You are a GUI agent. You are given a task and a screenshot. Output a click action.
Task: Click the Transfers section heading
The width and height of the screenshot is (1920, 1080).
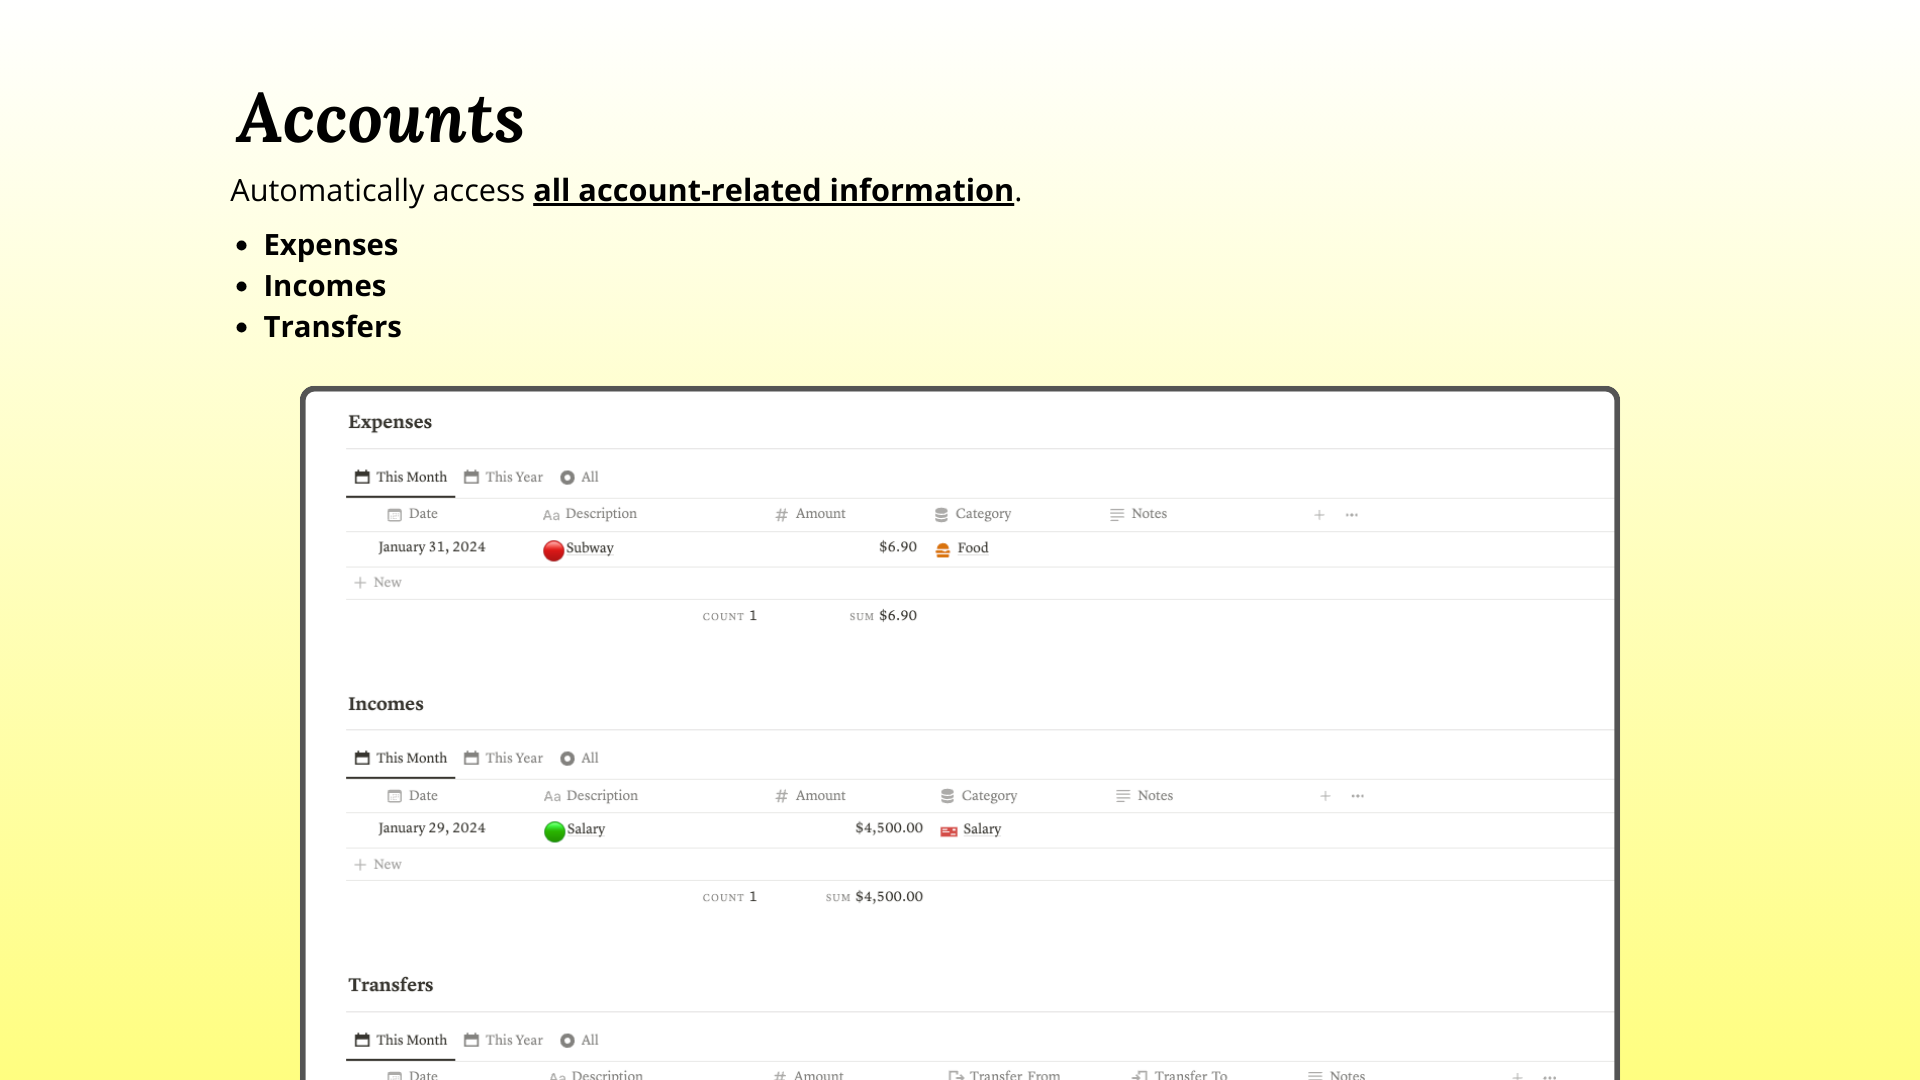click(x=391, y=985)
